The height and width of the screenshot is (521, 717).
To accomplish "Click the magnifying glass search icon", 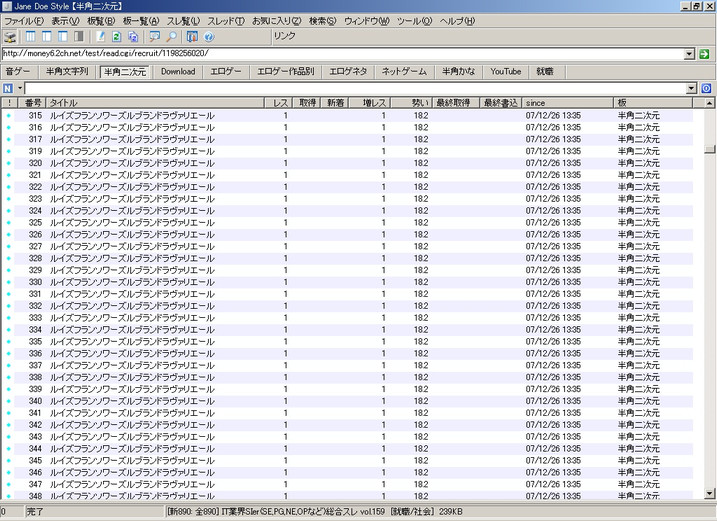I will tap(171, 37).
